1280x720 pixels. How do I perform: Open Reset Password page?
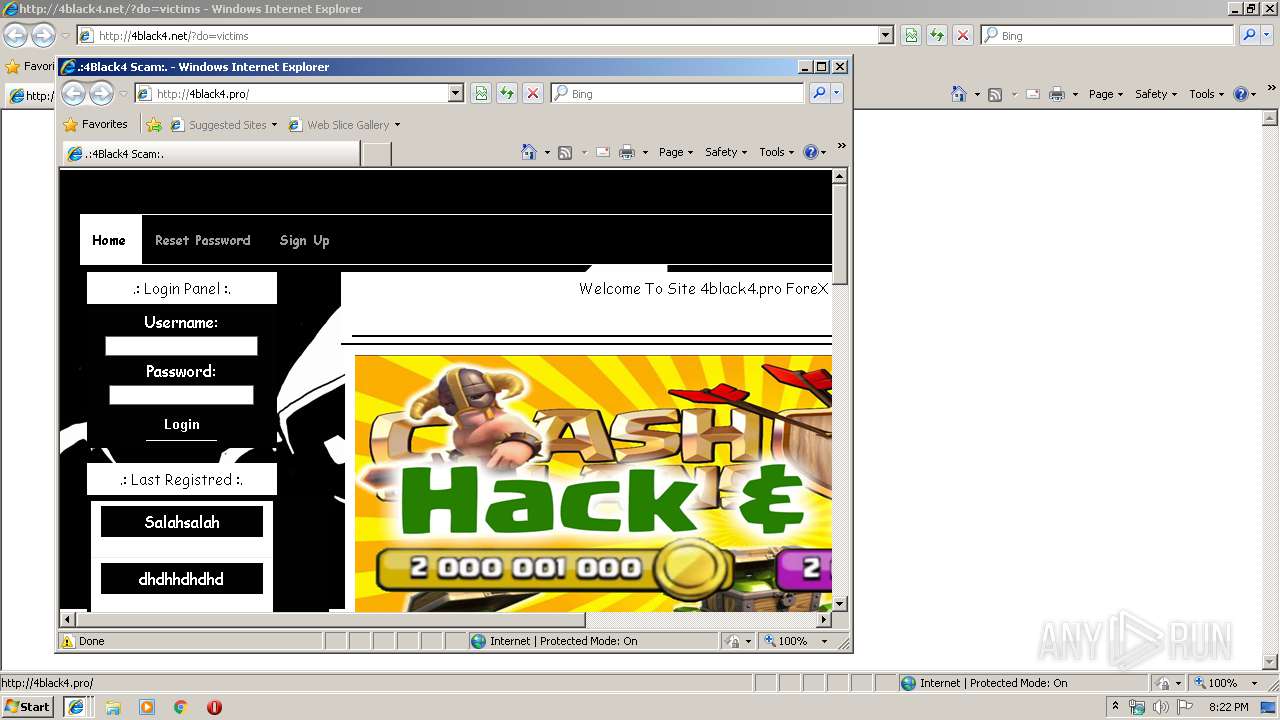(203, 240)
